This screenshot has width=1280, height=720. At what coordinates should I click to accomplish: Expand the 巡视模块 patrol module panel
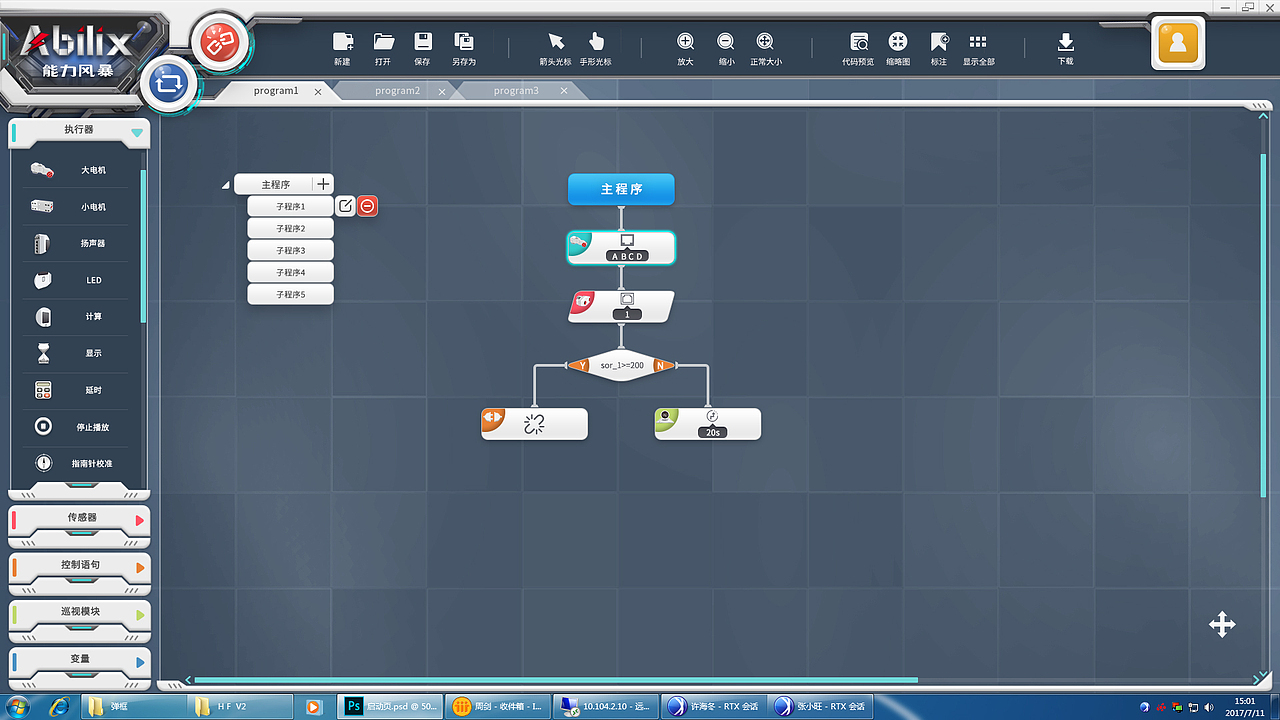click(x=139, y=614)
